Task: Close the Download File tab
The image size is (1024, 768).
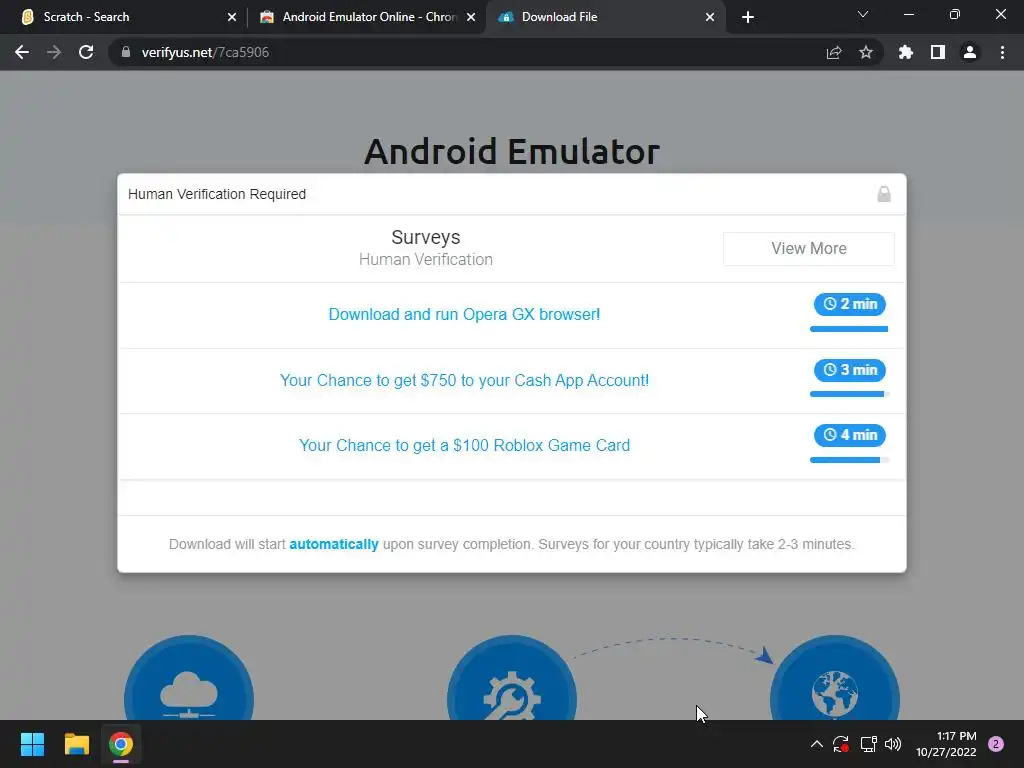Action: tap(710, 17)
